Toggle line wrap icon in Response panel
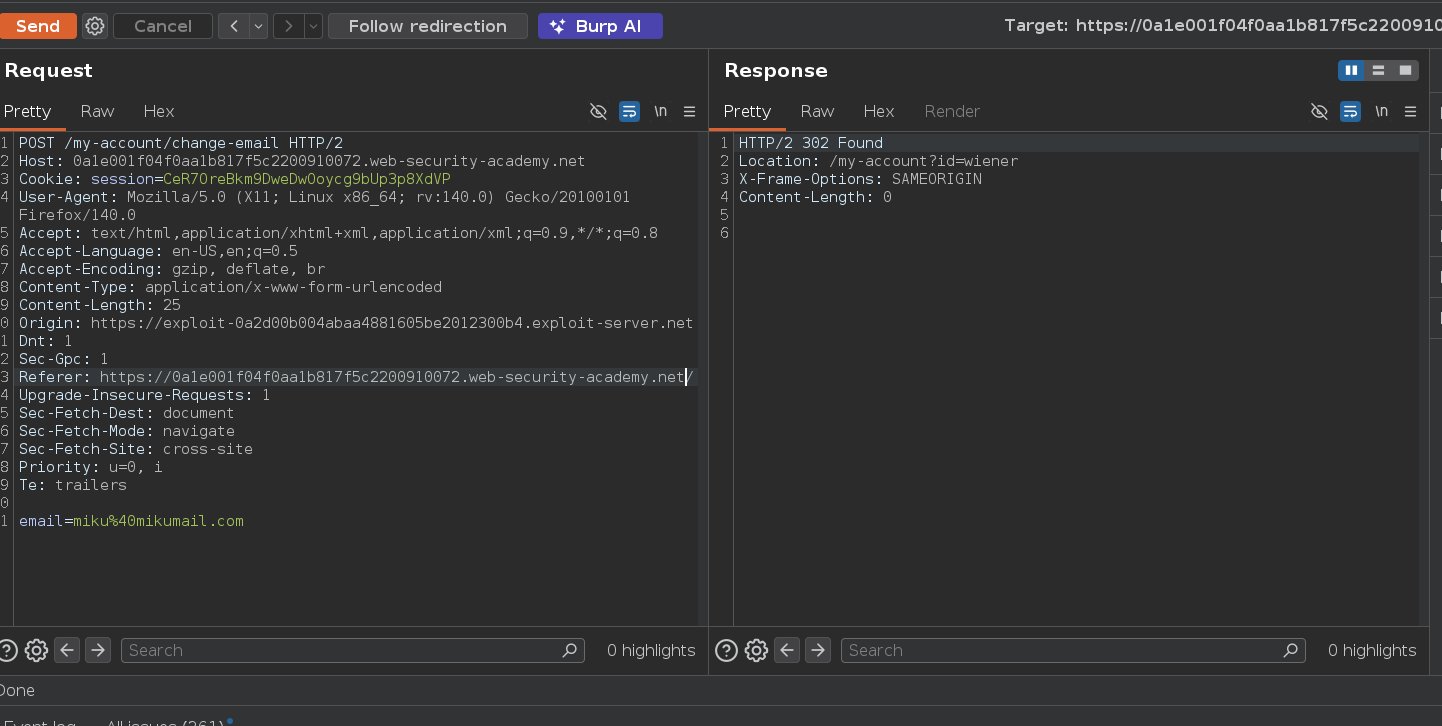 [x=1350, y=111]
